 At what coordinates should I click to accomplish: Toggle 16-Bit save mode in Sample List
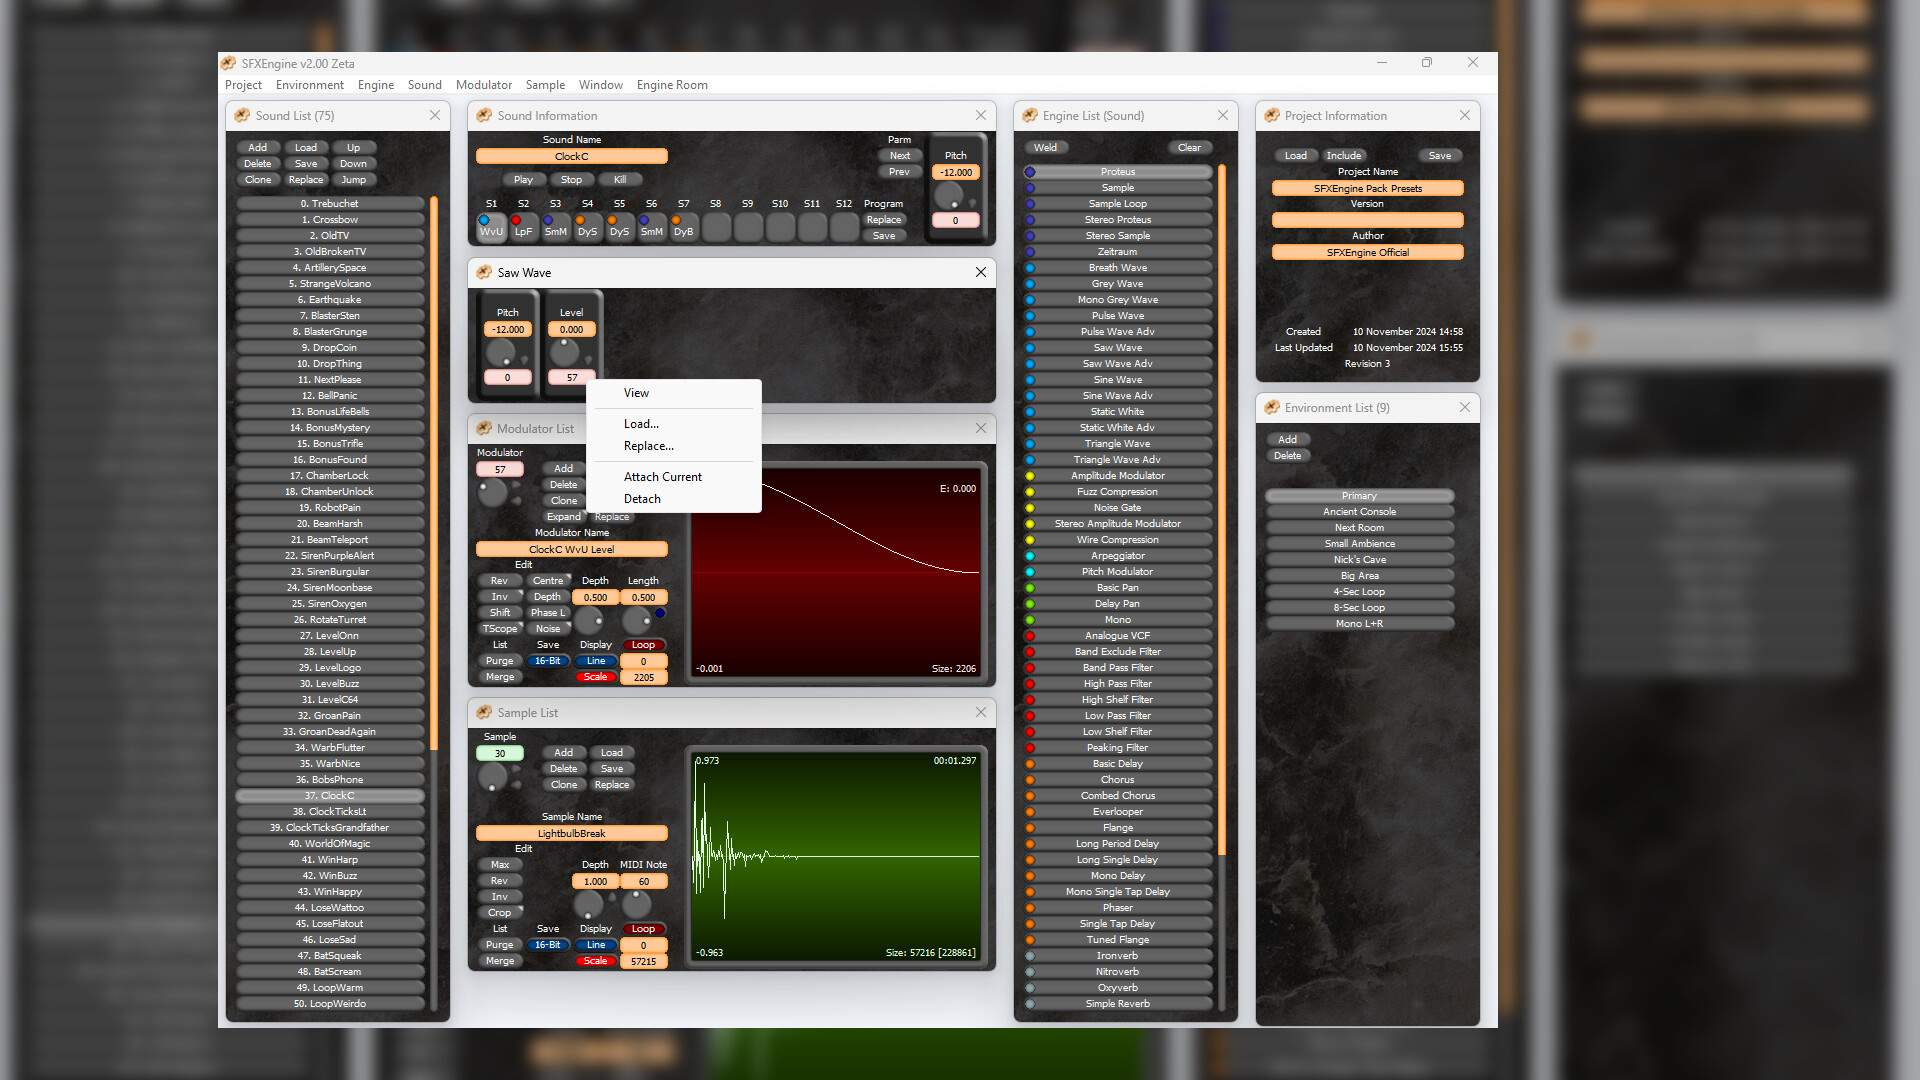click(548, 944)
